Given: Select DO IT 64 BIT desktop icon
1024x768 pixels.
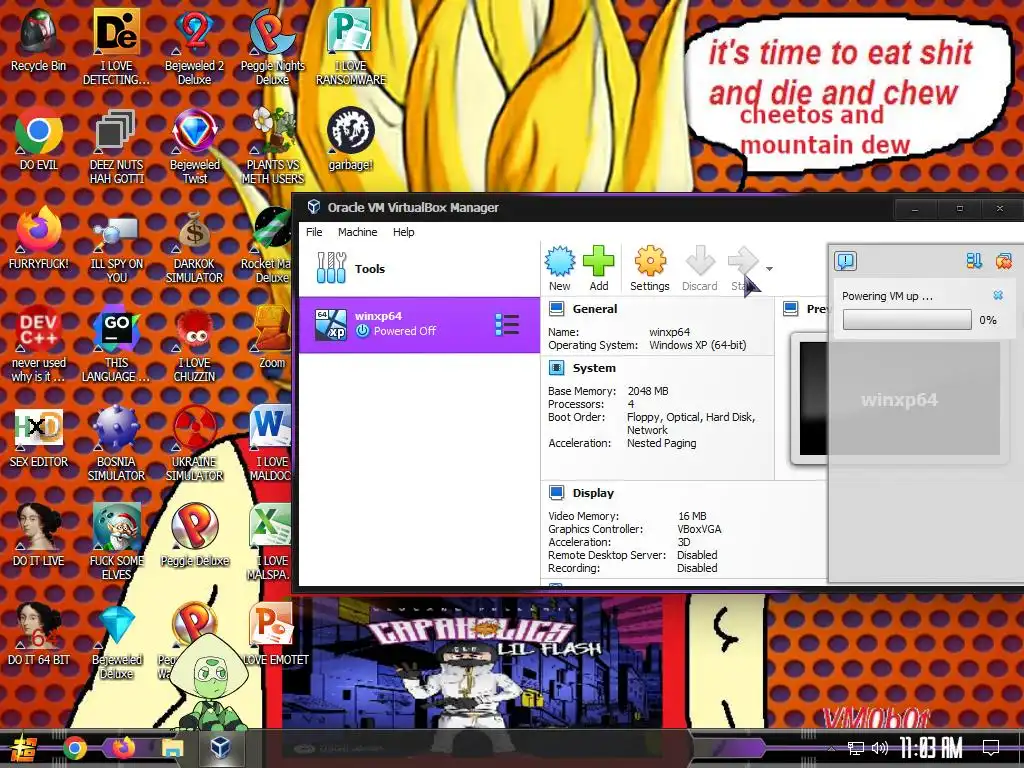Looking at the screenshot, I should coord(39,635).
